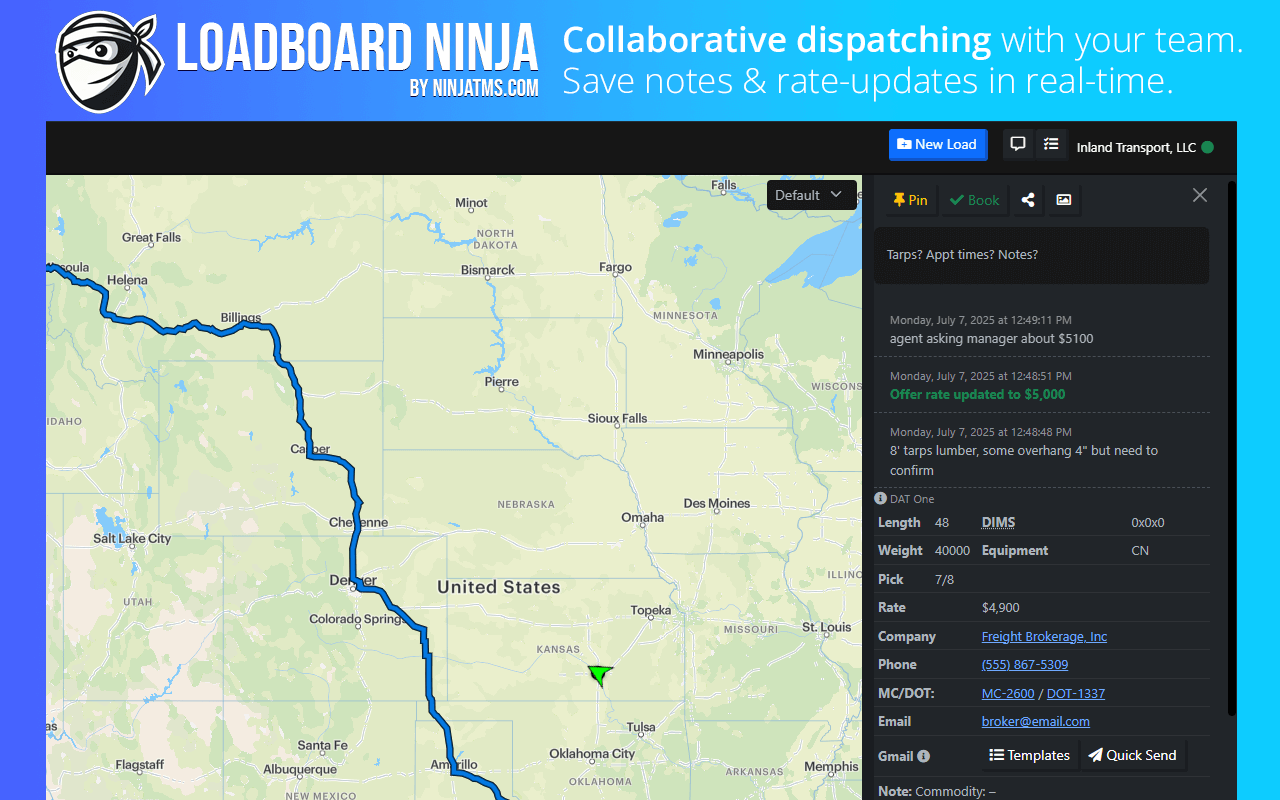Screen dimensions: 1280x800
Task: Click Flagstaff on the map
Action: click(139, 766)
